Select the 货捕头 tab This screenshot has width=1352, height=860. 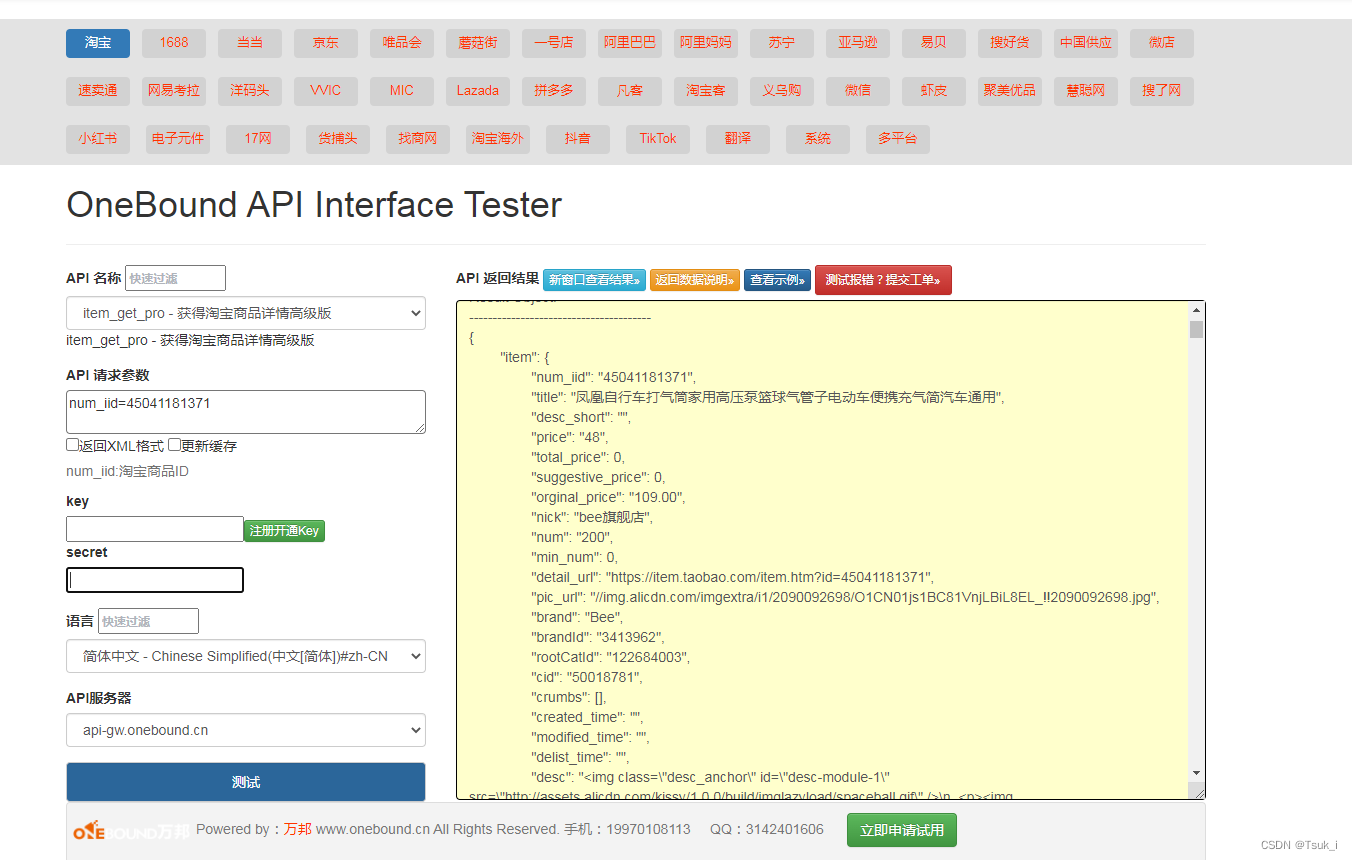click(x=338, y=139)
